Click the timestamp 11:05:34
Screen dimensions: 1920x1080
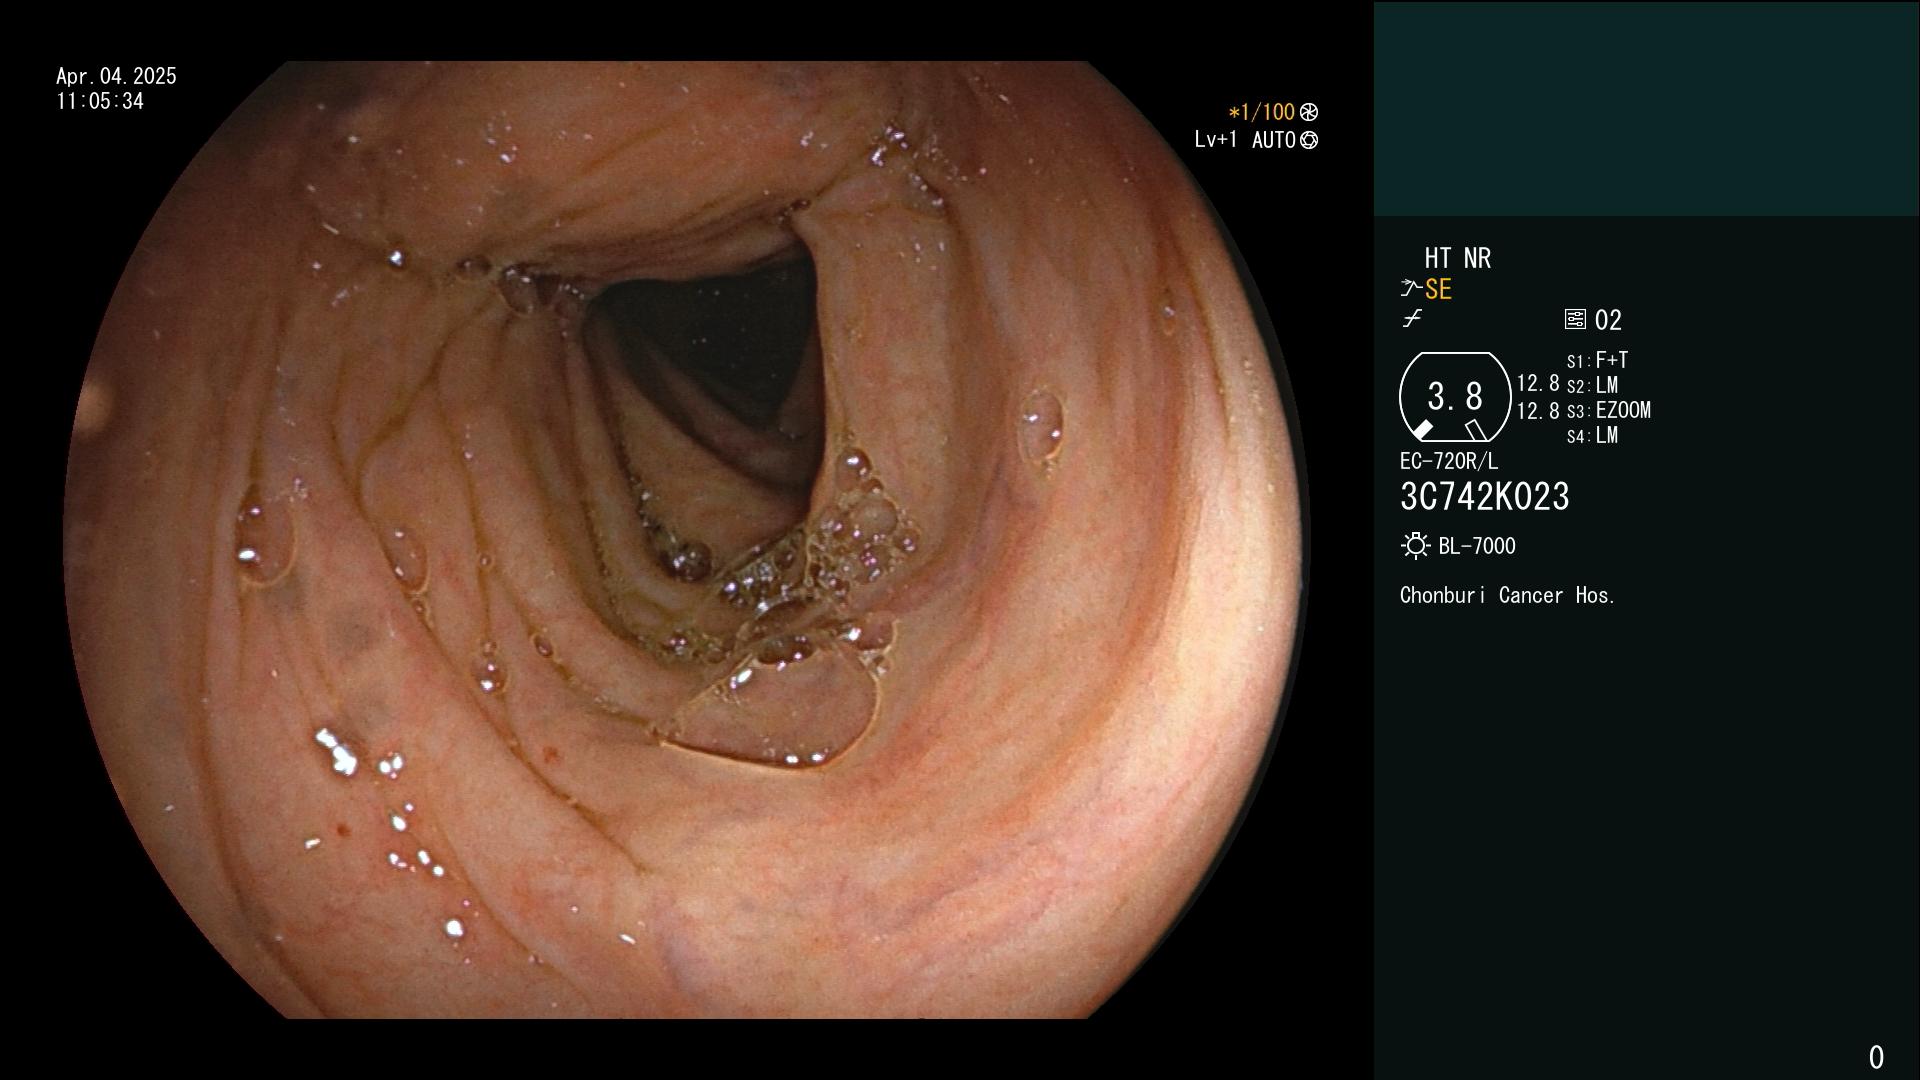(100, 101)
